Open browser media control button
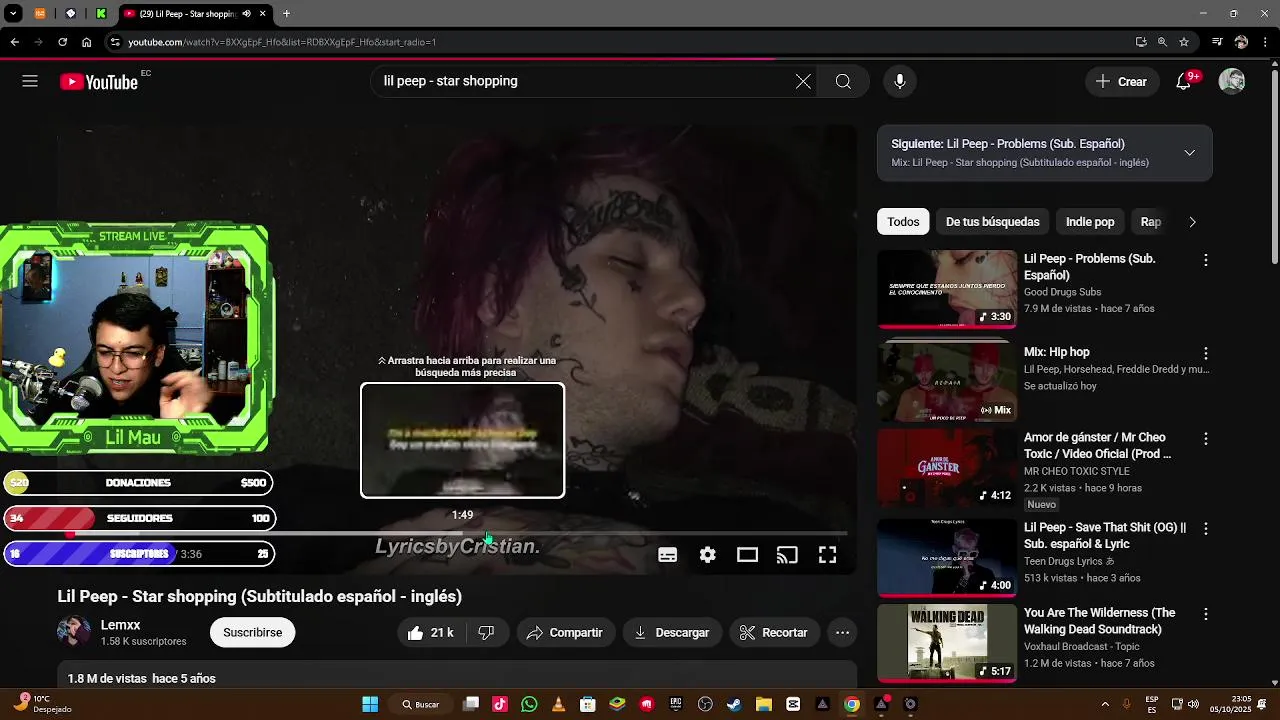 click(1217, 42)
